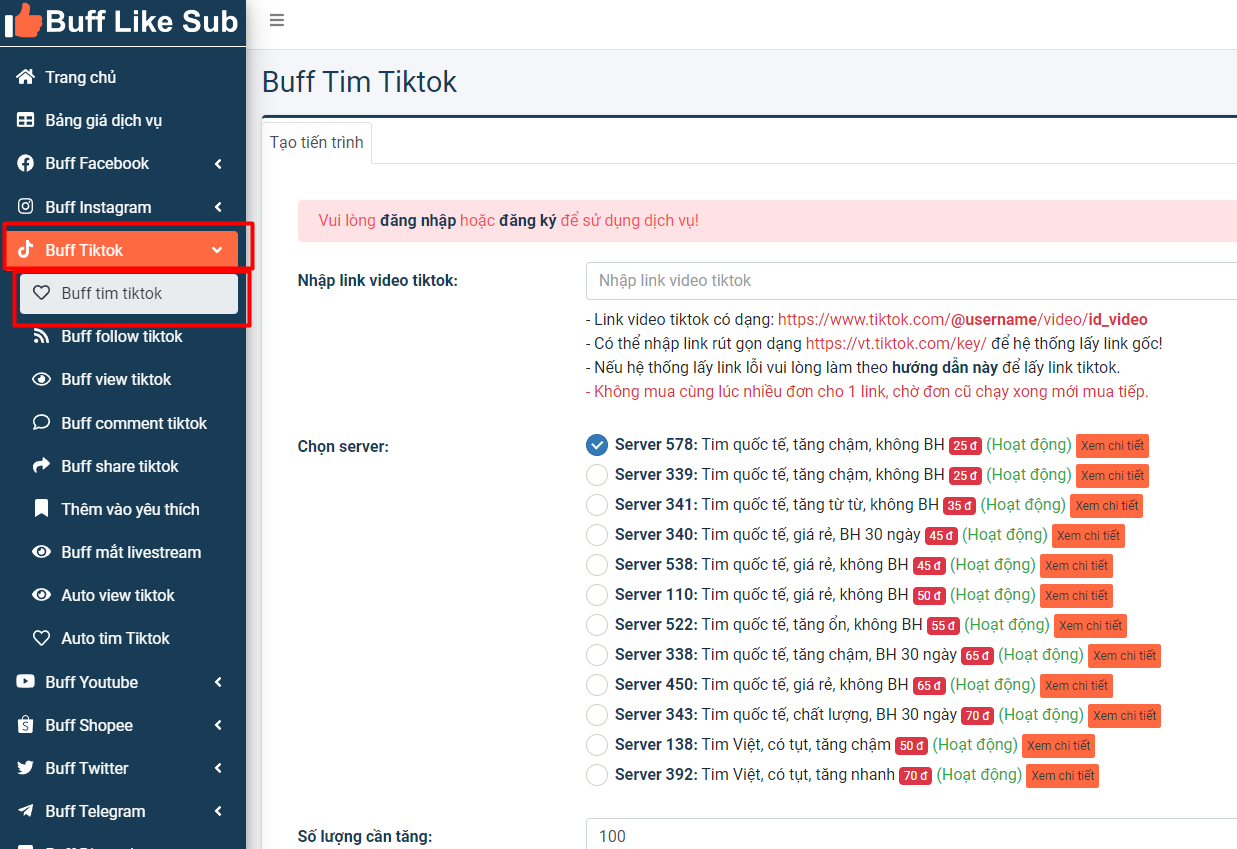The image size is (1237, 849).
Task: Click the TikTok icon in sidebar
Action: 26,250
